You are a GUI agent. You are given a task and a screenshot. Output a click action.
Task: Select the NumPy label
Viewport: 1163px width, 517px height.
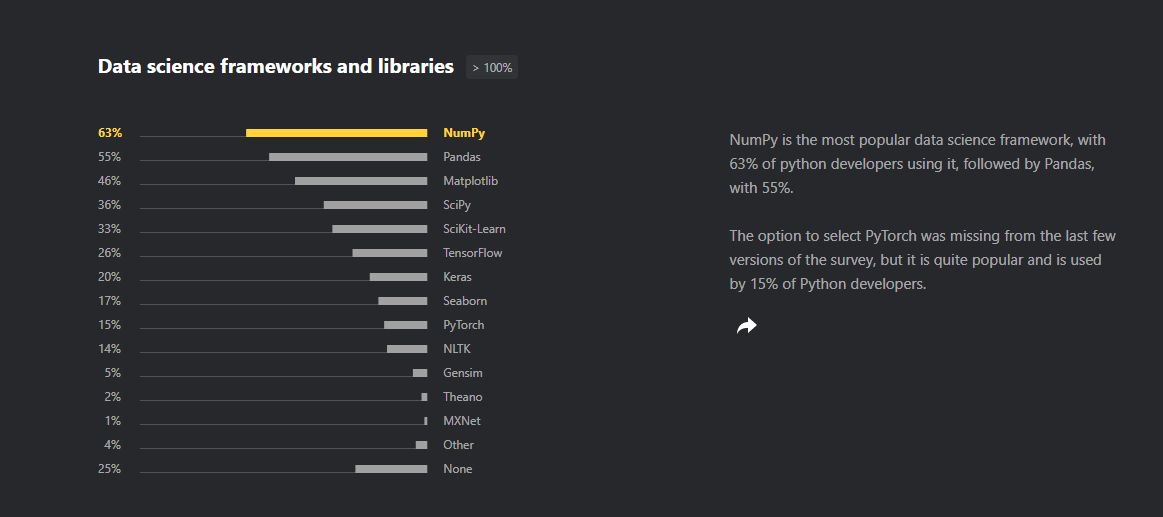[x=464, y=133]
